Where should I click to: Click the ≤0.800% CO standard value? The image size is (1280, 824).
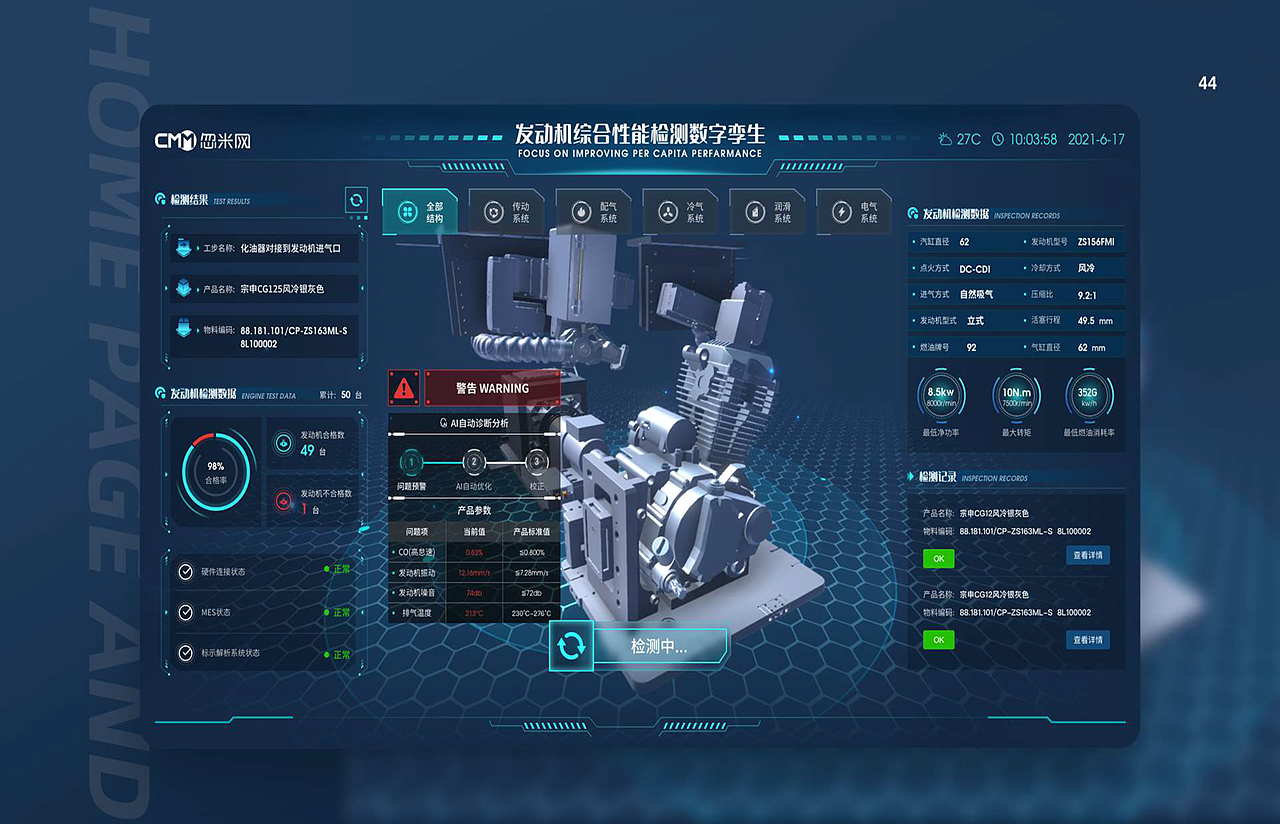point(531,552)
